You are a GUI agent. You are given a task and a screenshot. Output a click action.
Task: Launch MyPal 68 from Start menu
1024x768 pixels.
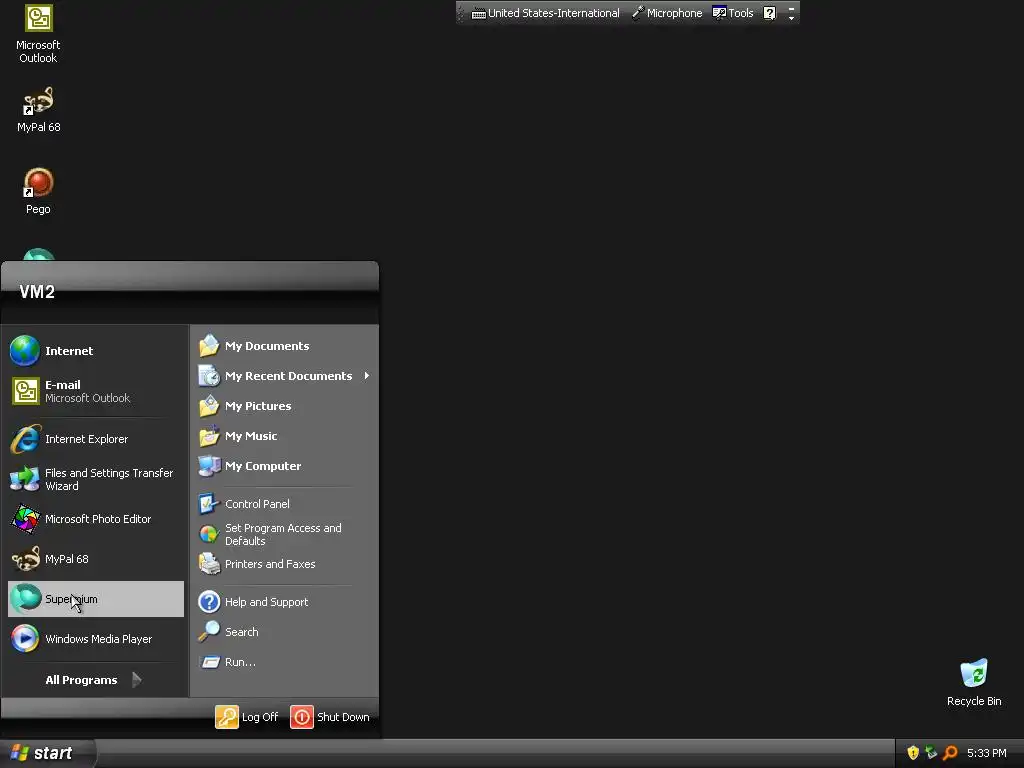[96, 559]
